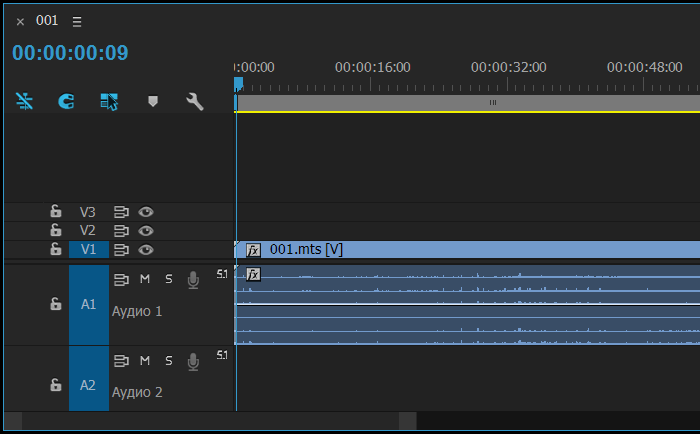The width and height of the screenshot is (700, 434).
Task: Click left handle of zoom scrollbar
Action: (13, 421)
